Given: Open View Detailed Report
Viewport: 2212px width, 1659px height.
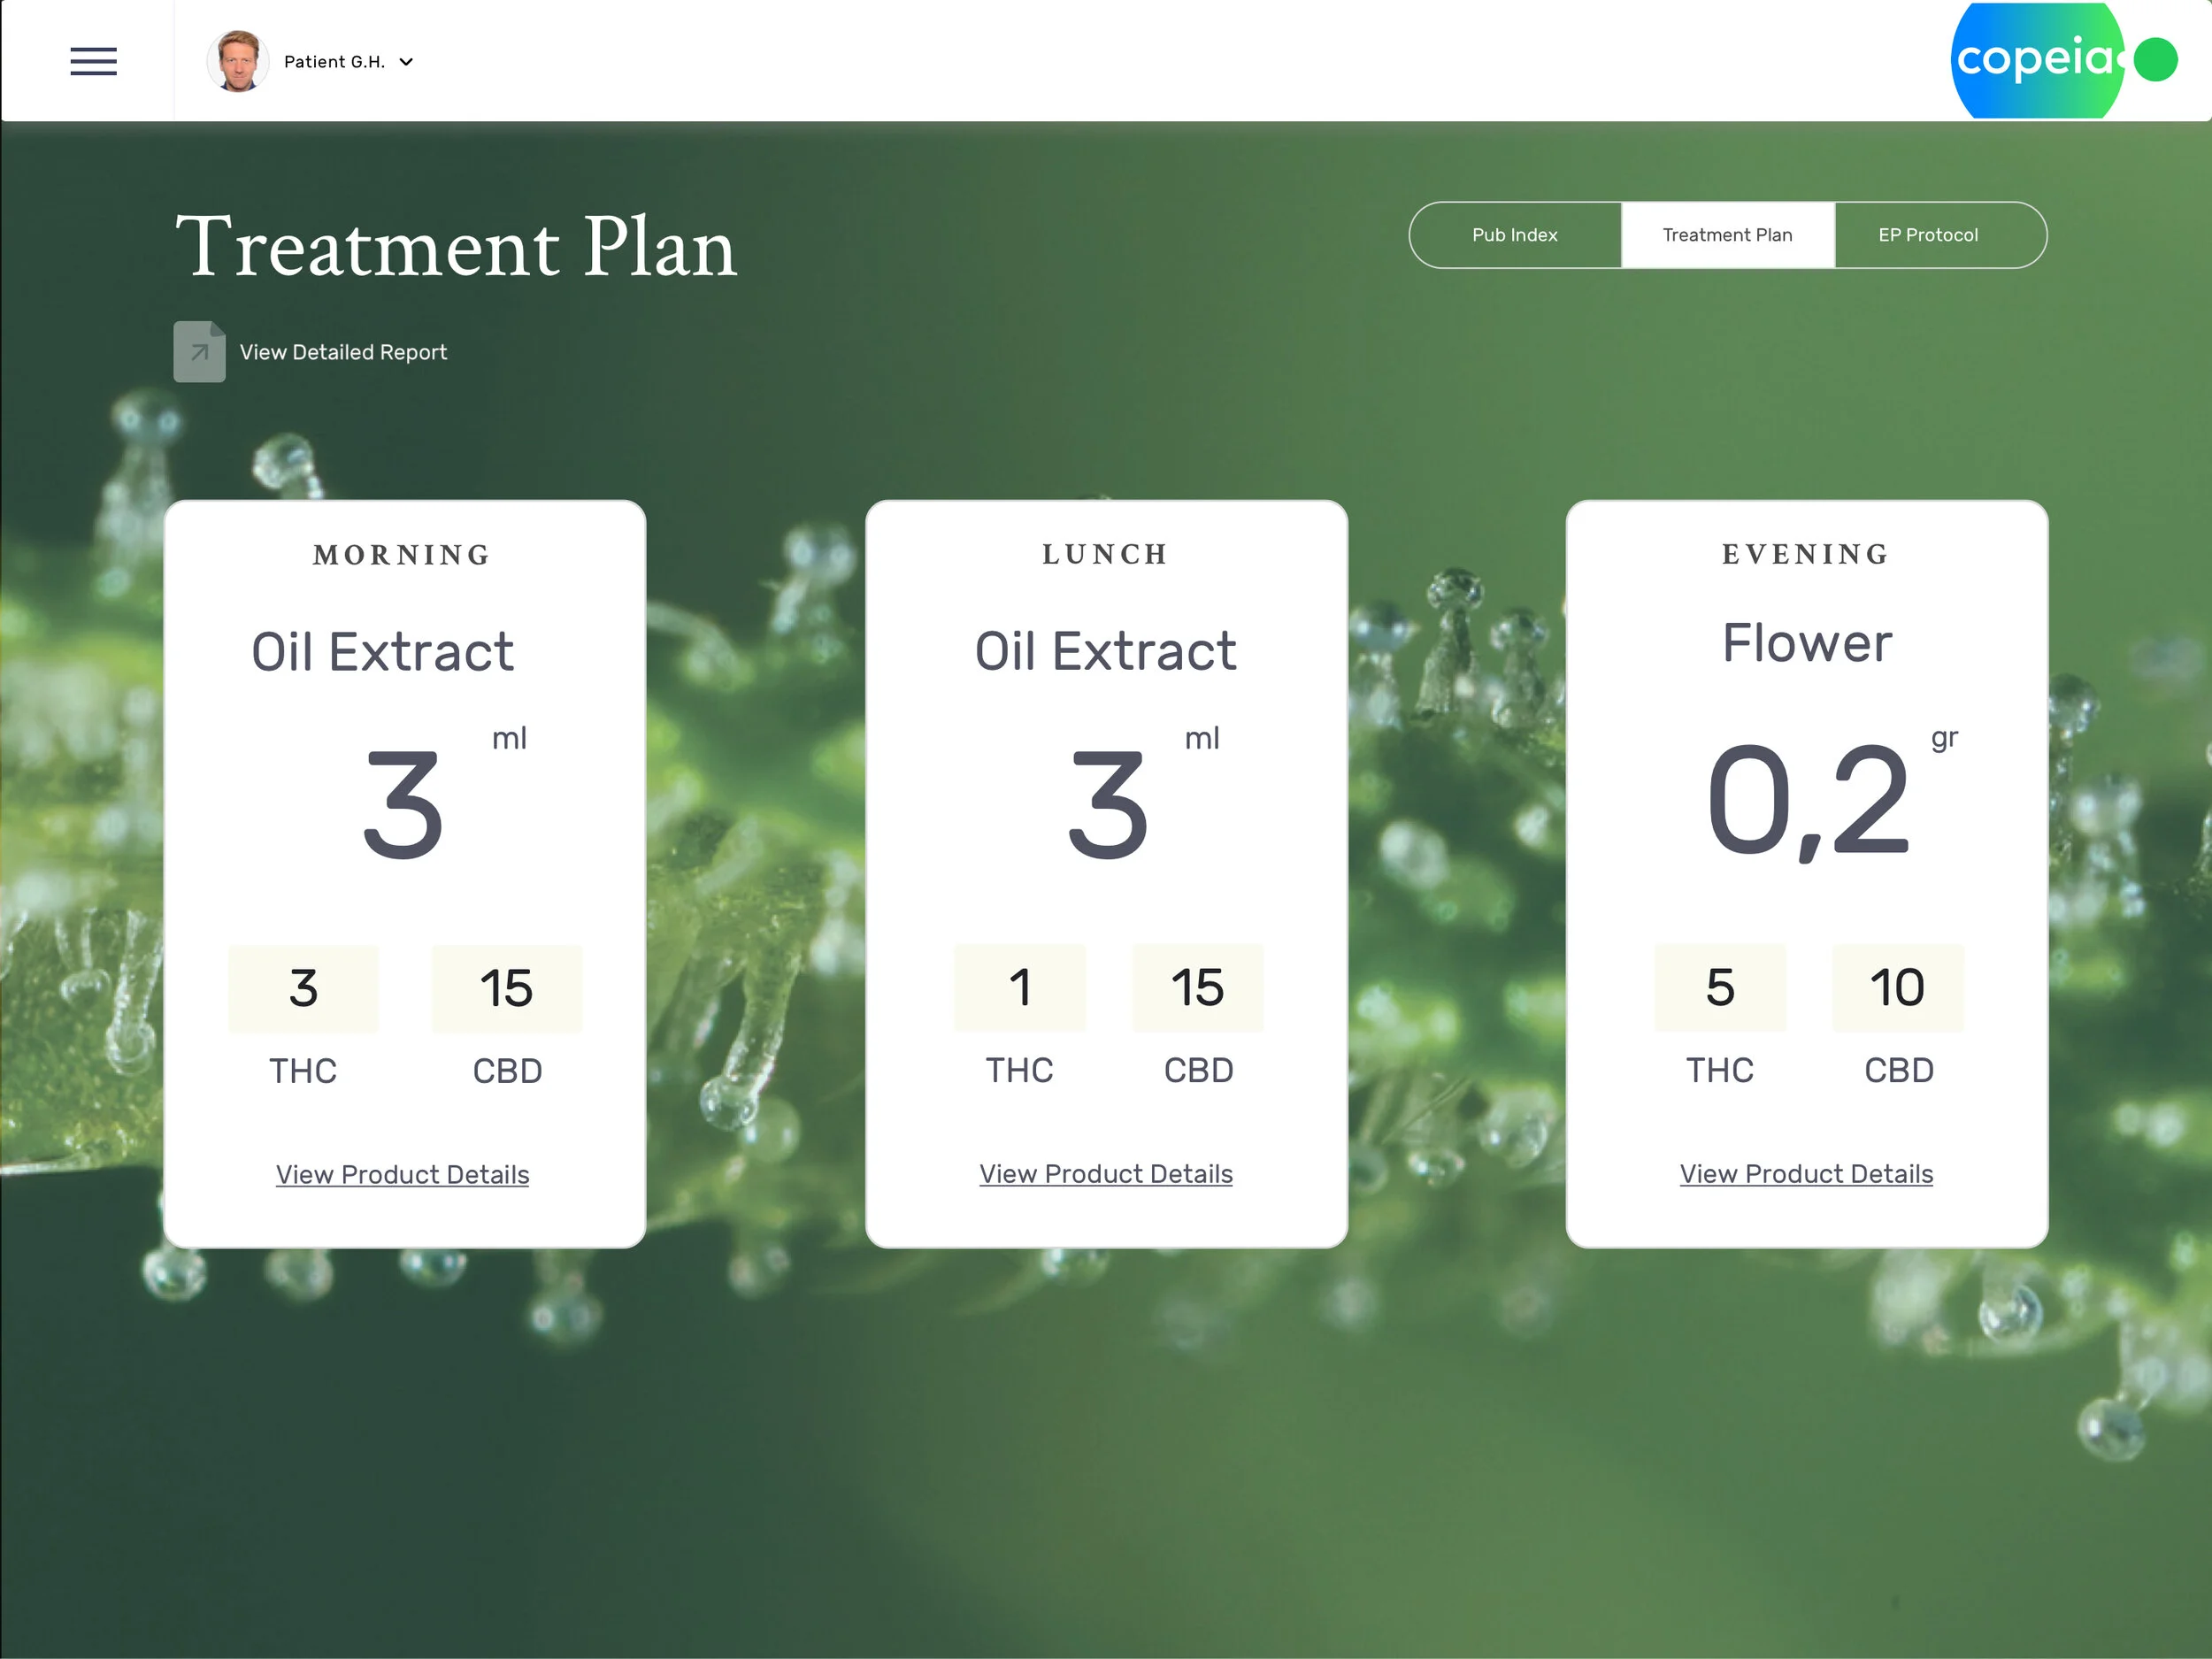Looking at the screenshot, I should tap(342, 352).
